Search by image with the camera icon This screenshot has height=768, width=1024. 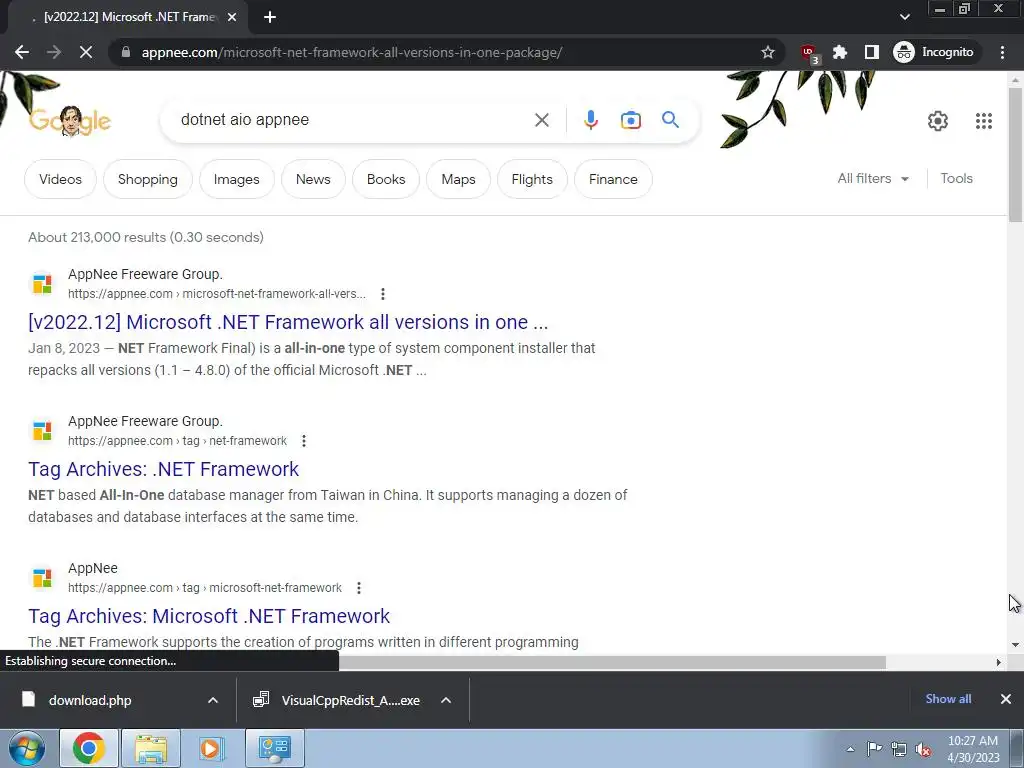(630, 120)
